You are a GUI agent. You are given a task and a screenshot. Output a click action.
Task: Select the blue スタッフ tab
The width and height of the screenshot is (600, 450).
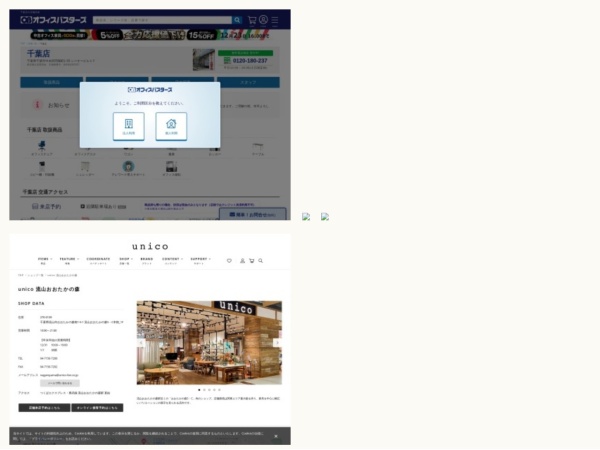point(248,82)
